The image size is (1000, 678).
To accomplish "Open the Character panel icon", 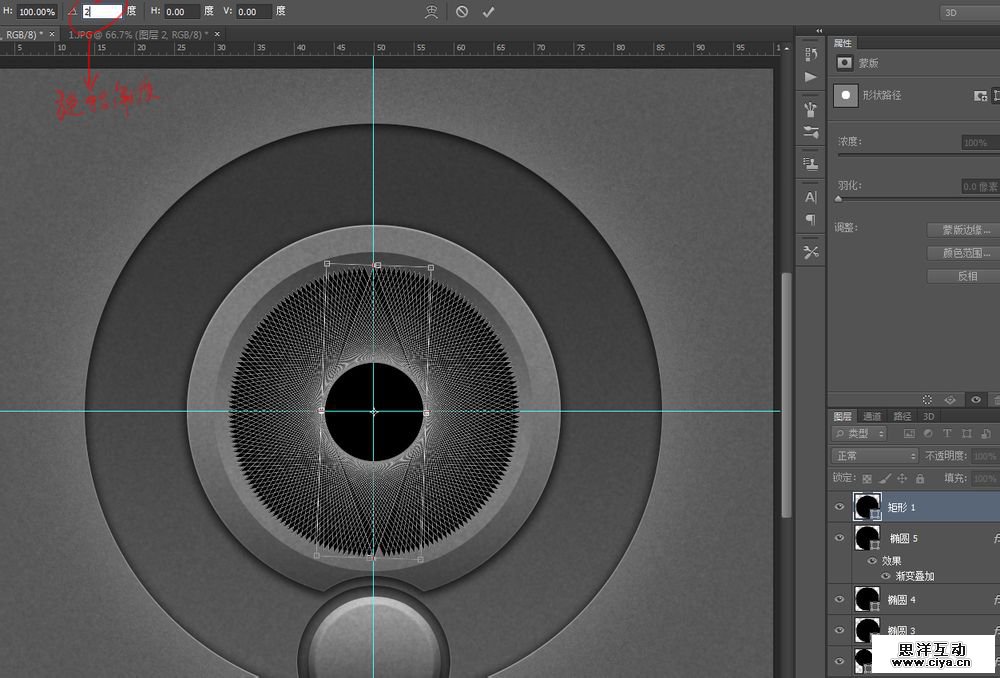I will (811, 197).
